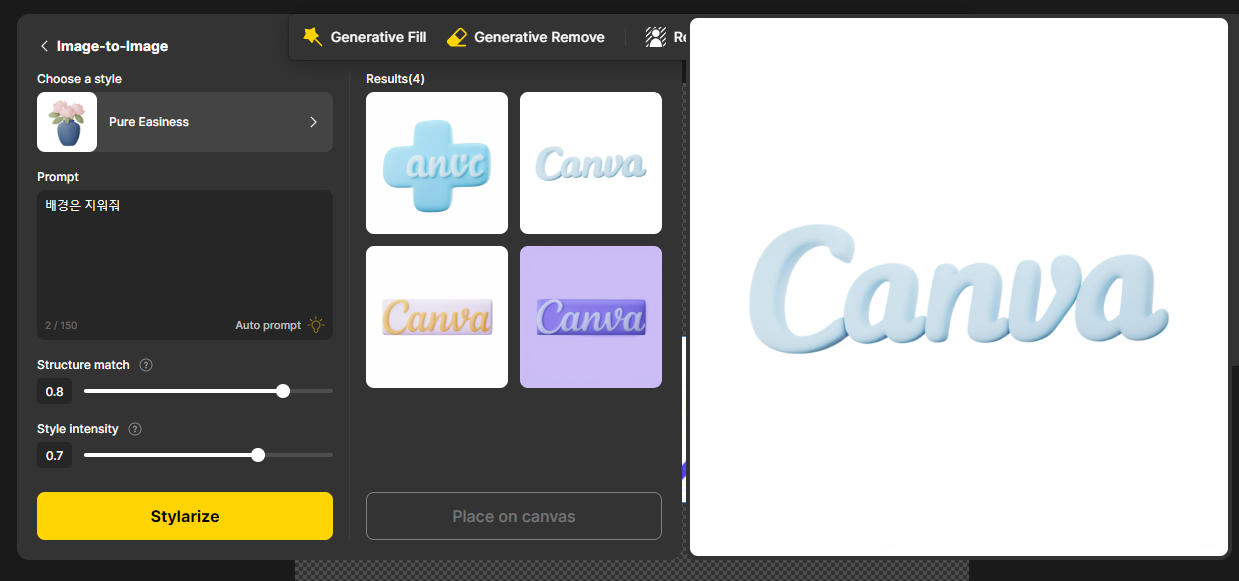
Task: Click the Auto prompt text link
Action: [x=268, y=325]
